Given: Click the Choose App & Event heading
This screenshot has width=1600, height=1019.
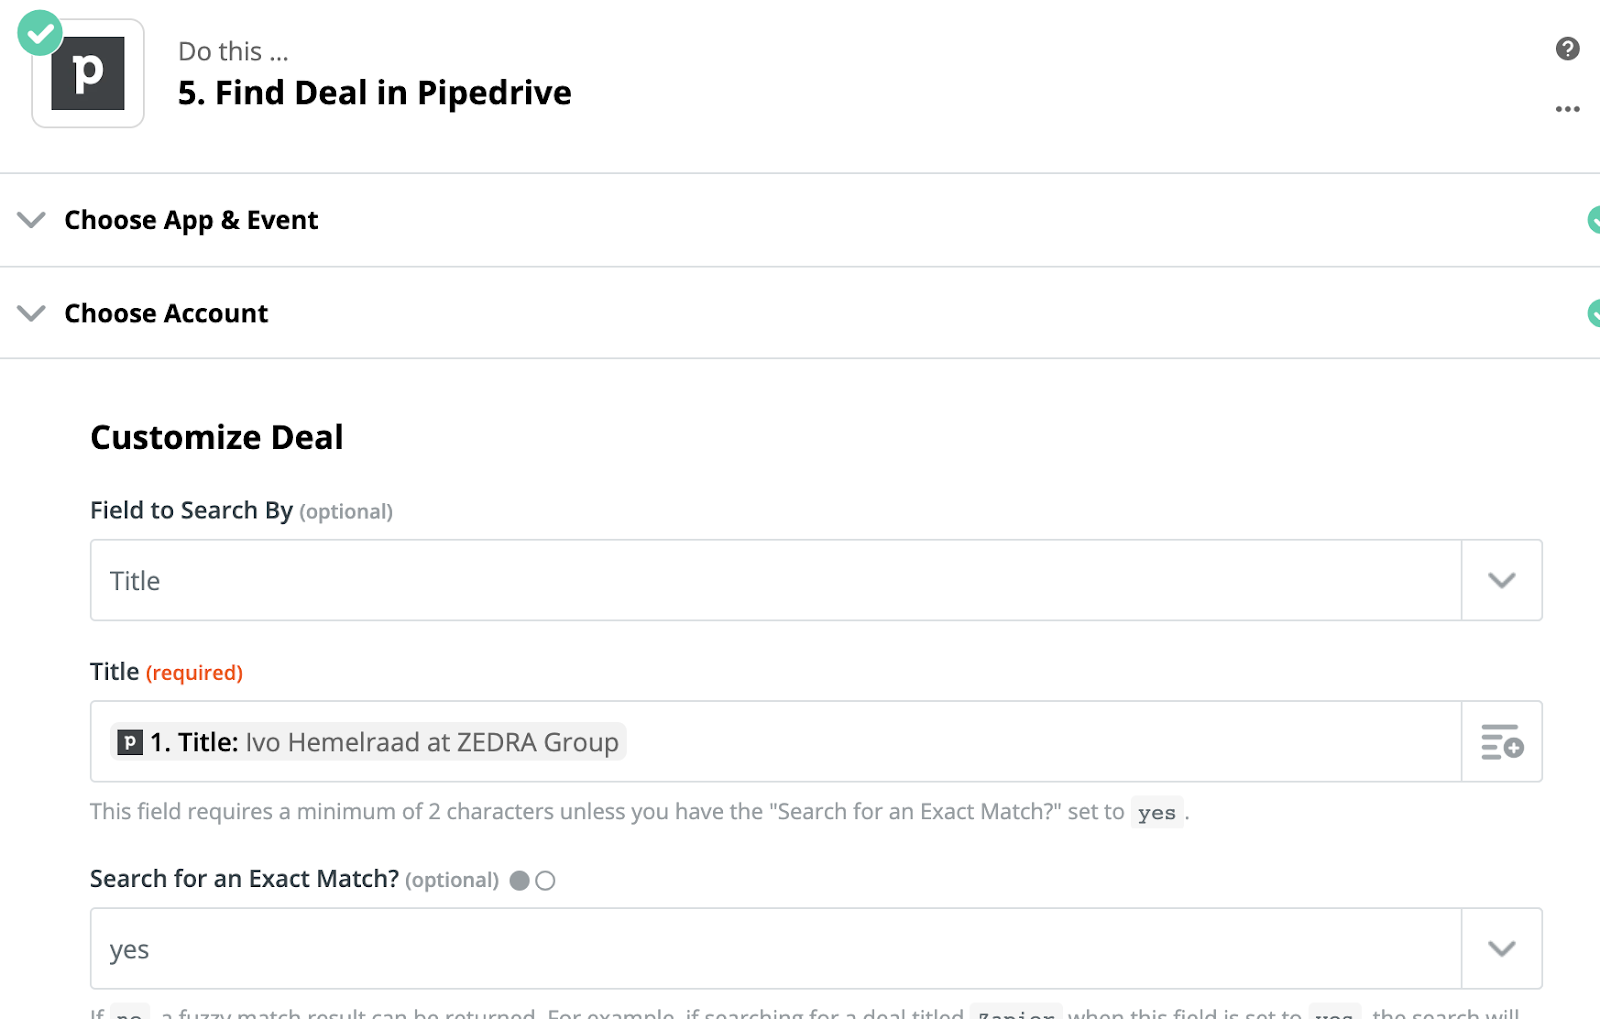Looking at the screenshot, I should [191, 220].
